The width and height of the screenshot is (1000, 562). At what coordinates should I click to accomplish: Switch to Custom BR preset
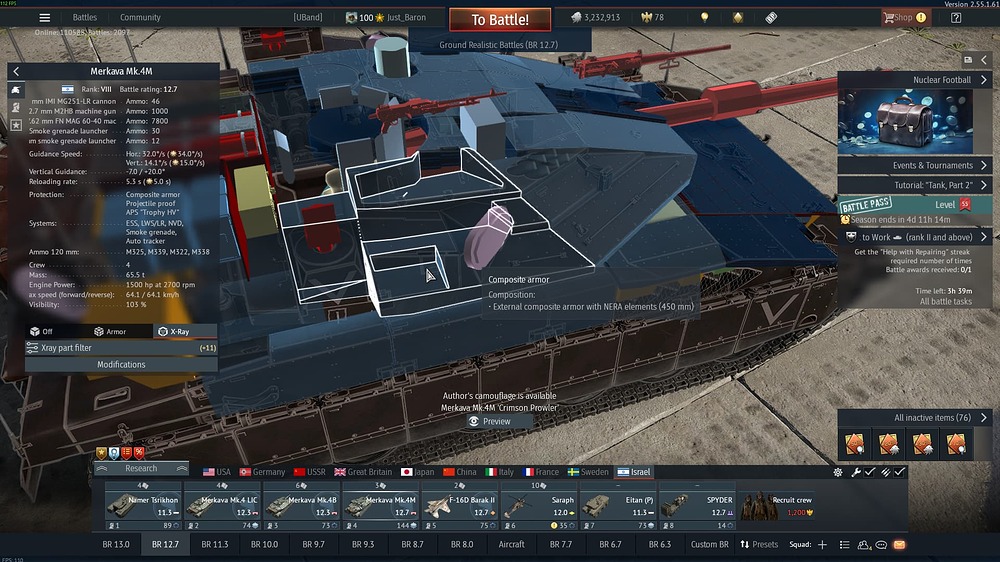coord(709,544)
